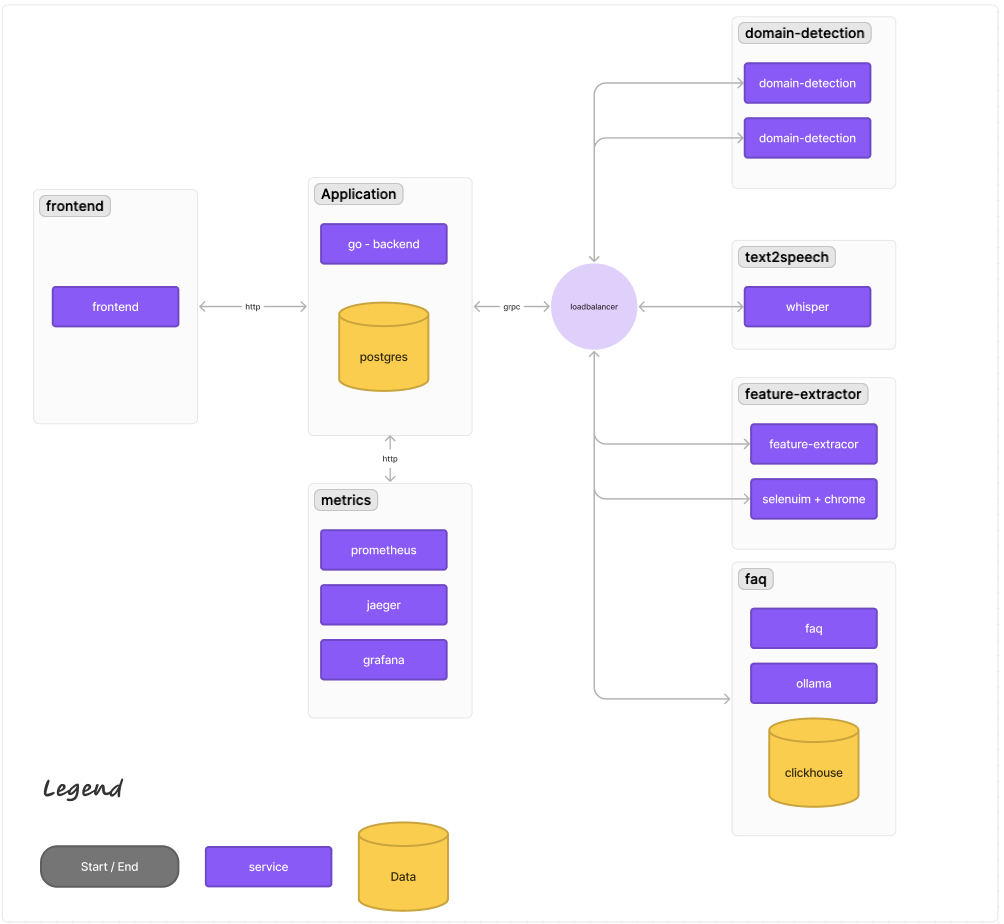Click the text2speech section title
Viewport: 1004px width, 924px height.
(x=787, y=257)
